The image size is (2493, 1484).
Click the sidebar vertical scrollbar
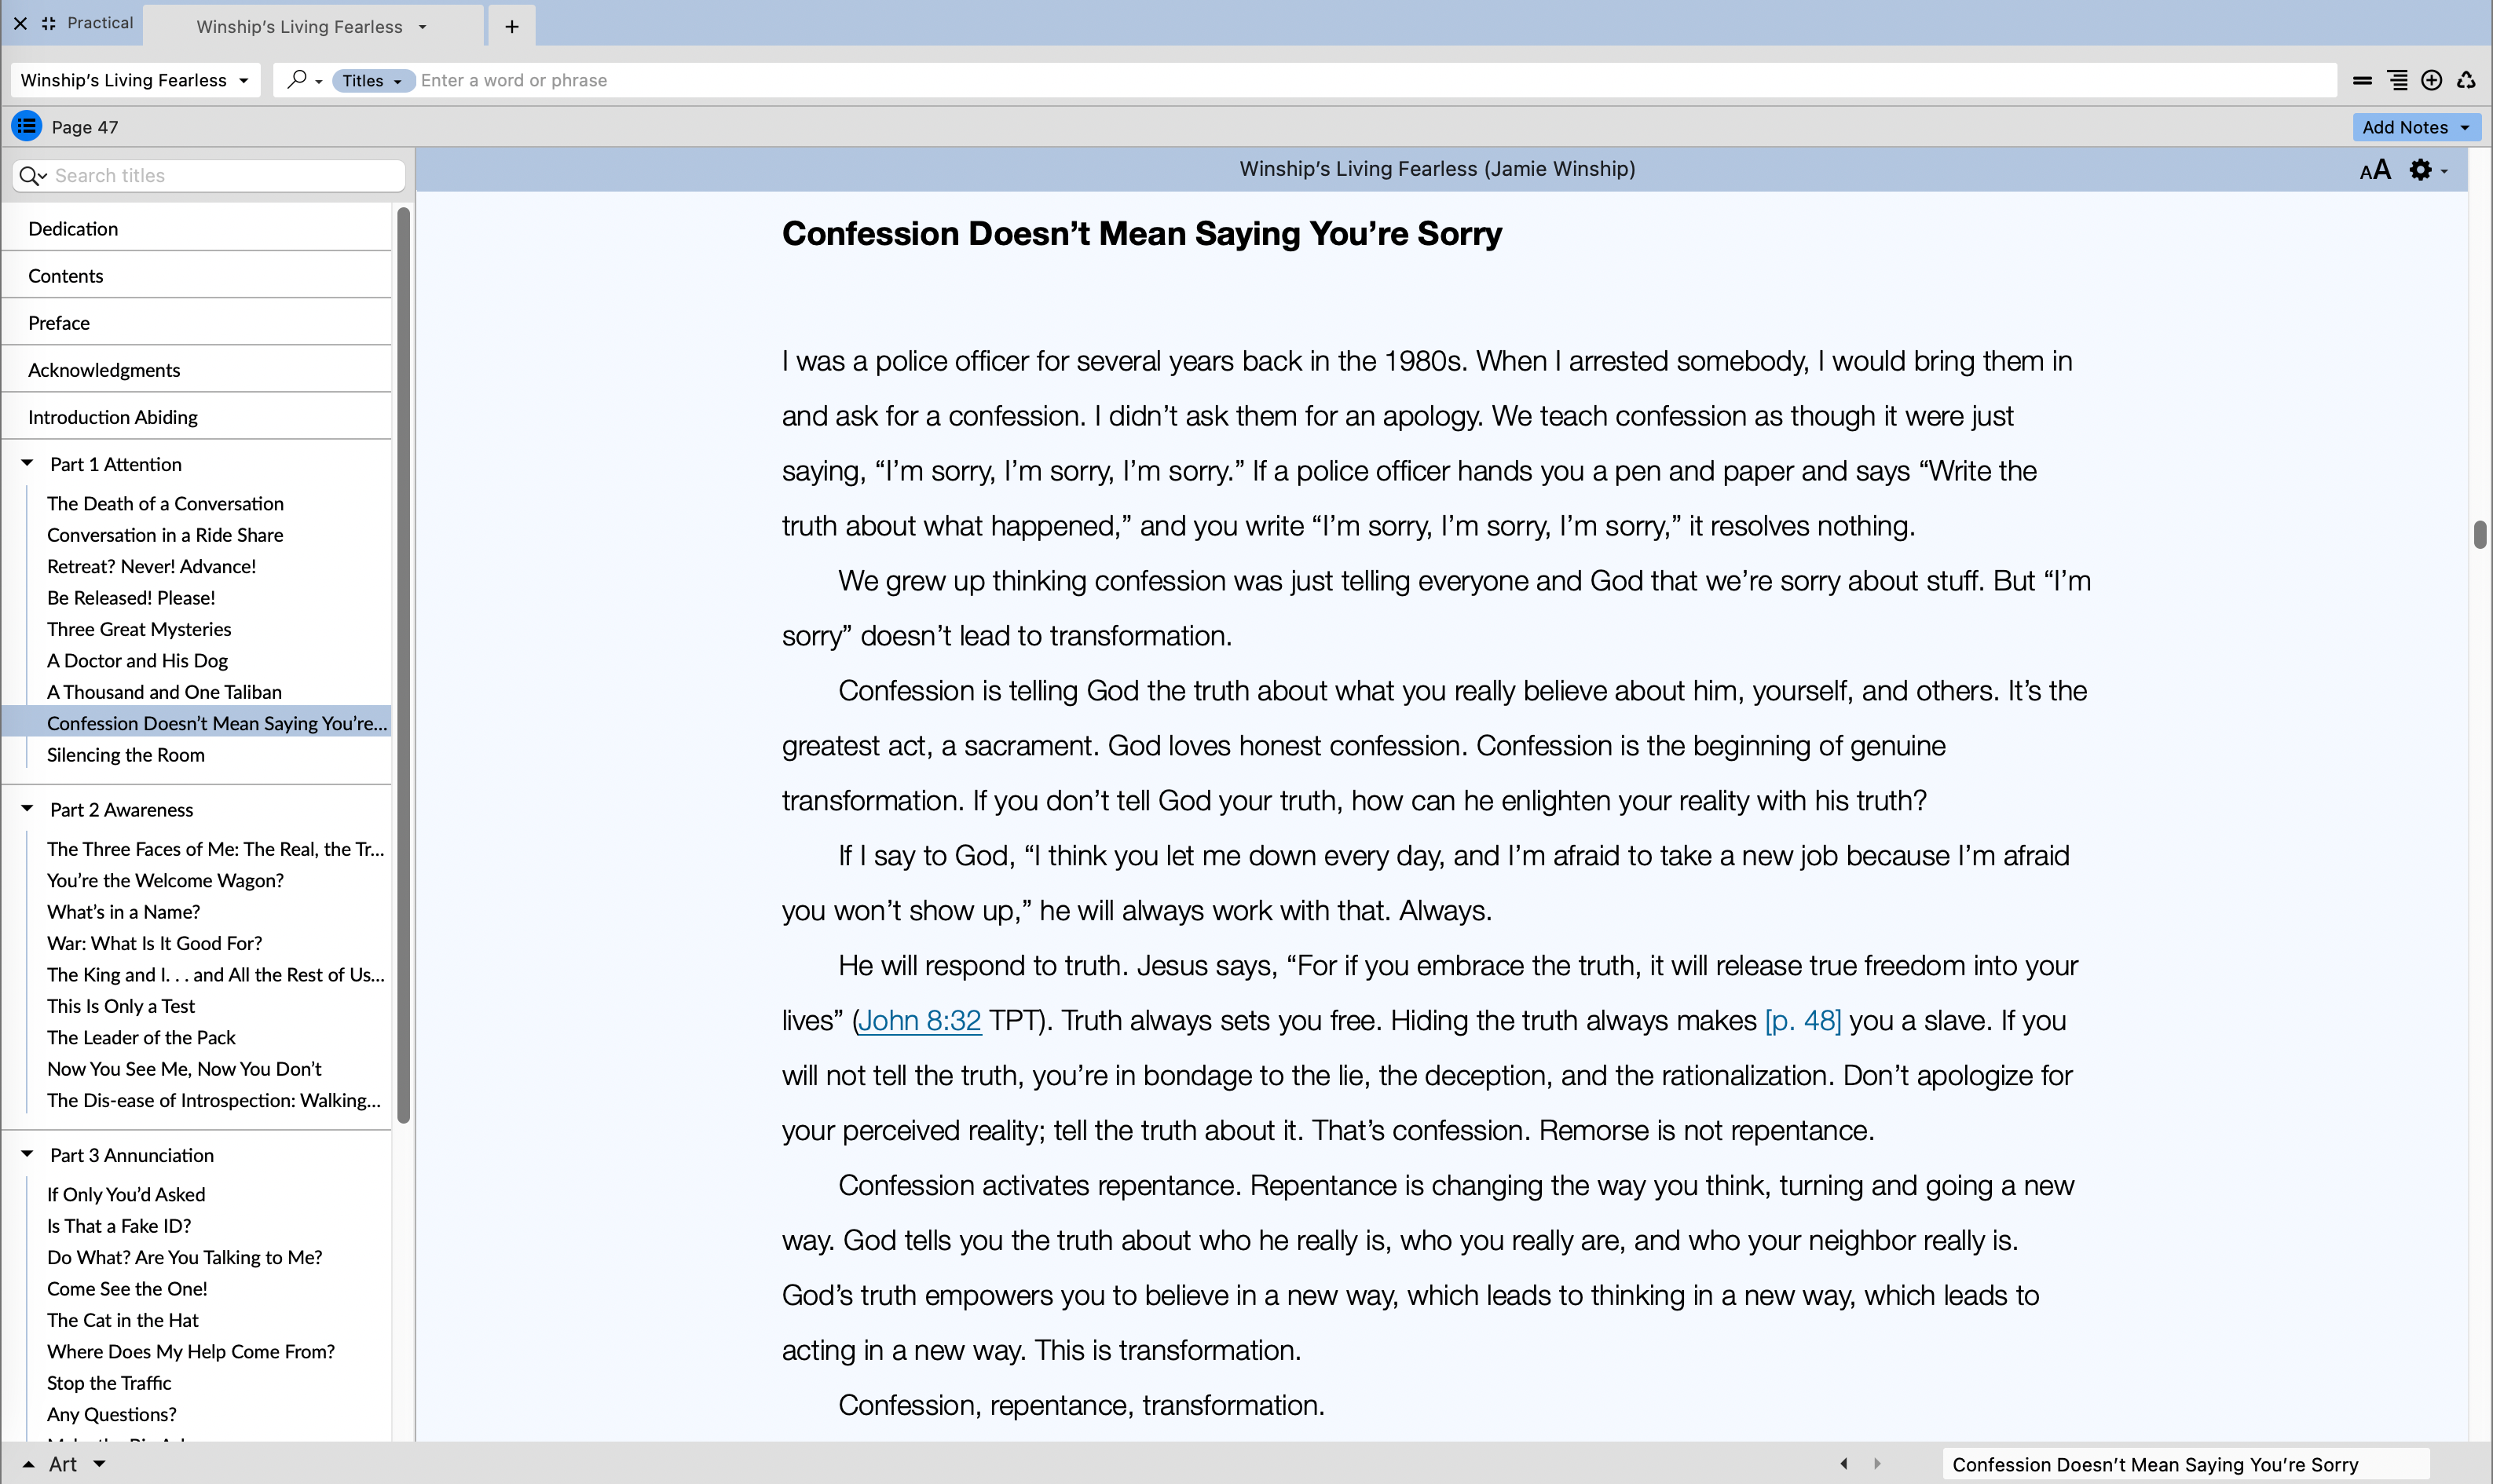tap(403, 665)
